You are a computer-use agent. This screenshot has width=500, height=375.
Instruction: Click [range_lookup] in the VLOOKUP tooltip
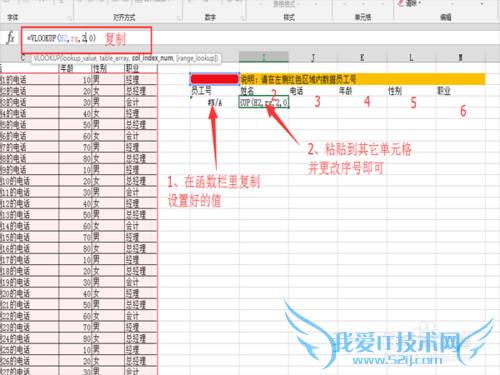(x=197, y=58)
